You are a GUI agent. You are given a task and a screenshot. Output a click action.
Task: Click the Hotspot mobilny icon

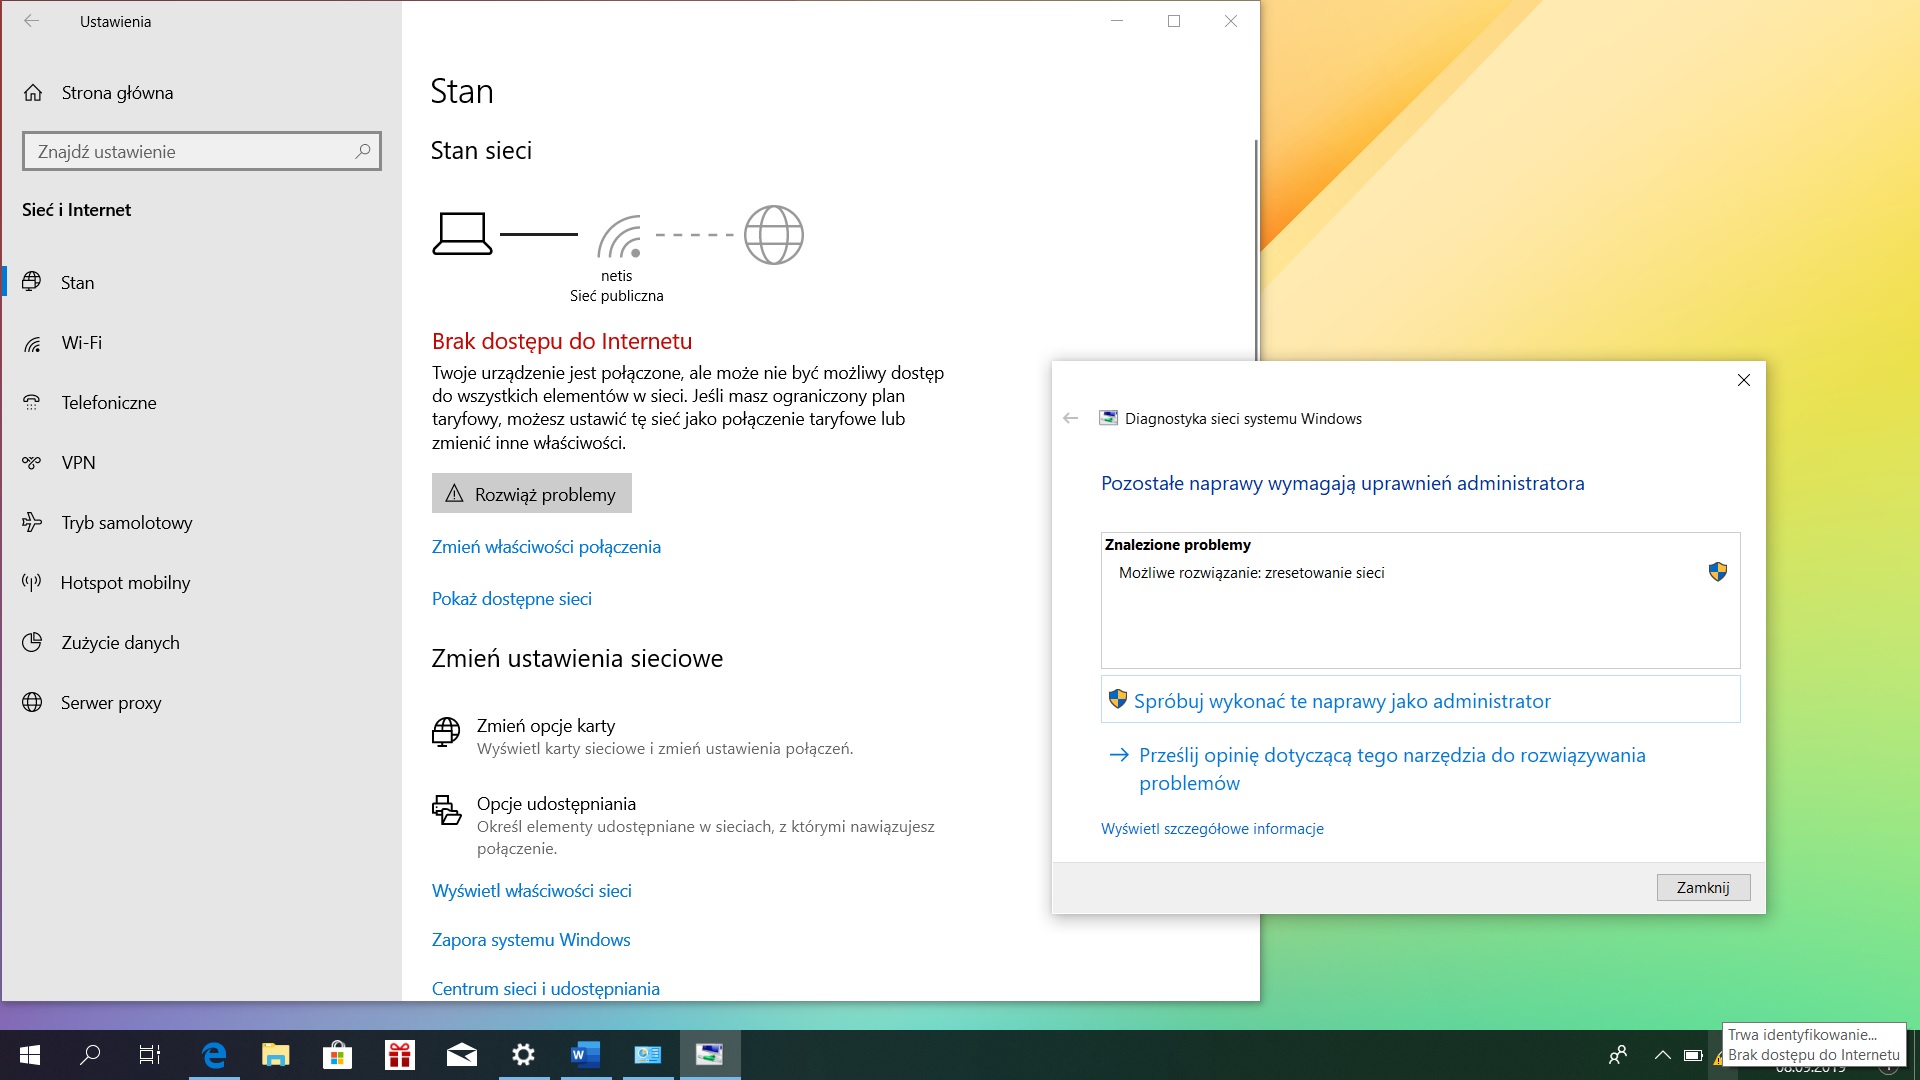[32, 582]
